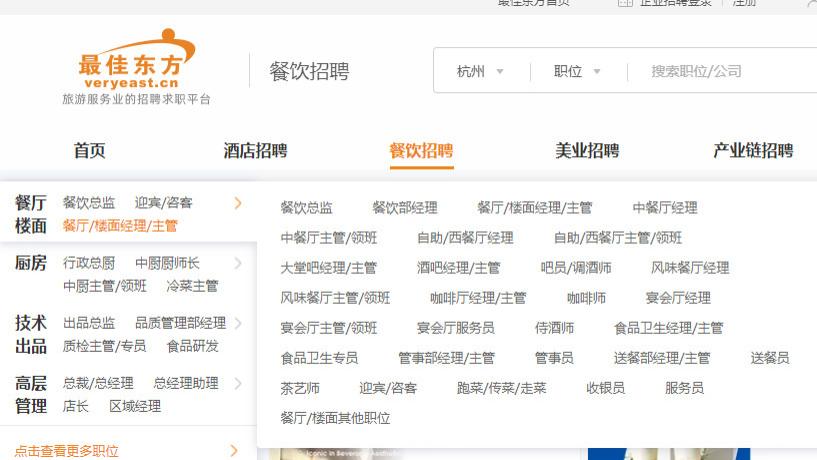
Task: Open 餐厅/楼面其他职位 job category
Action: click(335, 418)
